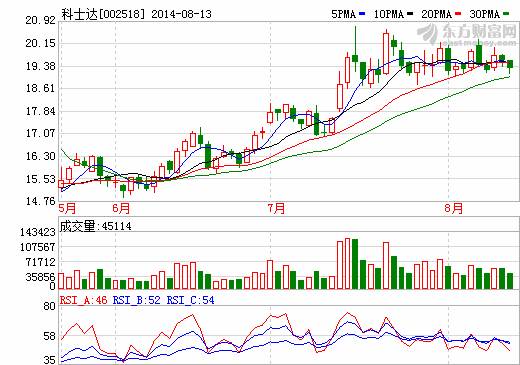Image resolution: width=520 pixels, height=365 pixels.
Task: Click the 20PMA legend label
Action: click(x=437, y=14)
